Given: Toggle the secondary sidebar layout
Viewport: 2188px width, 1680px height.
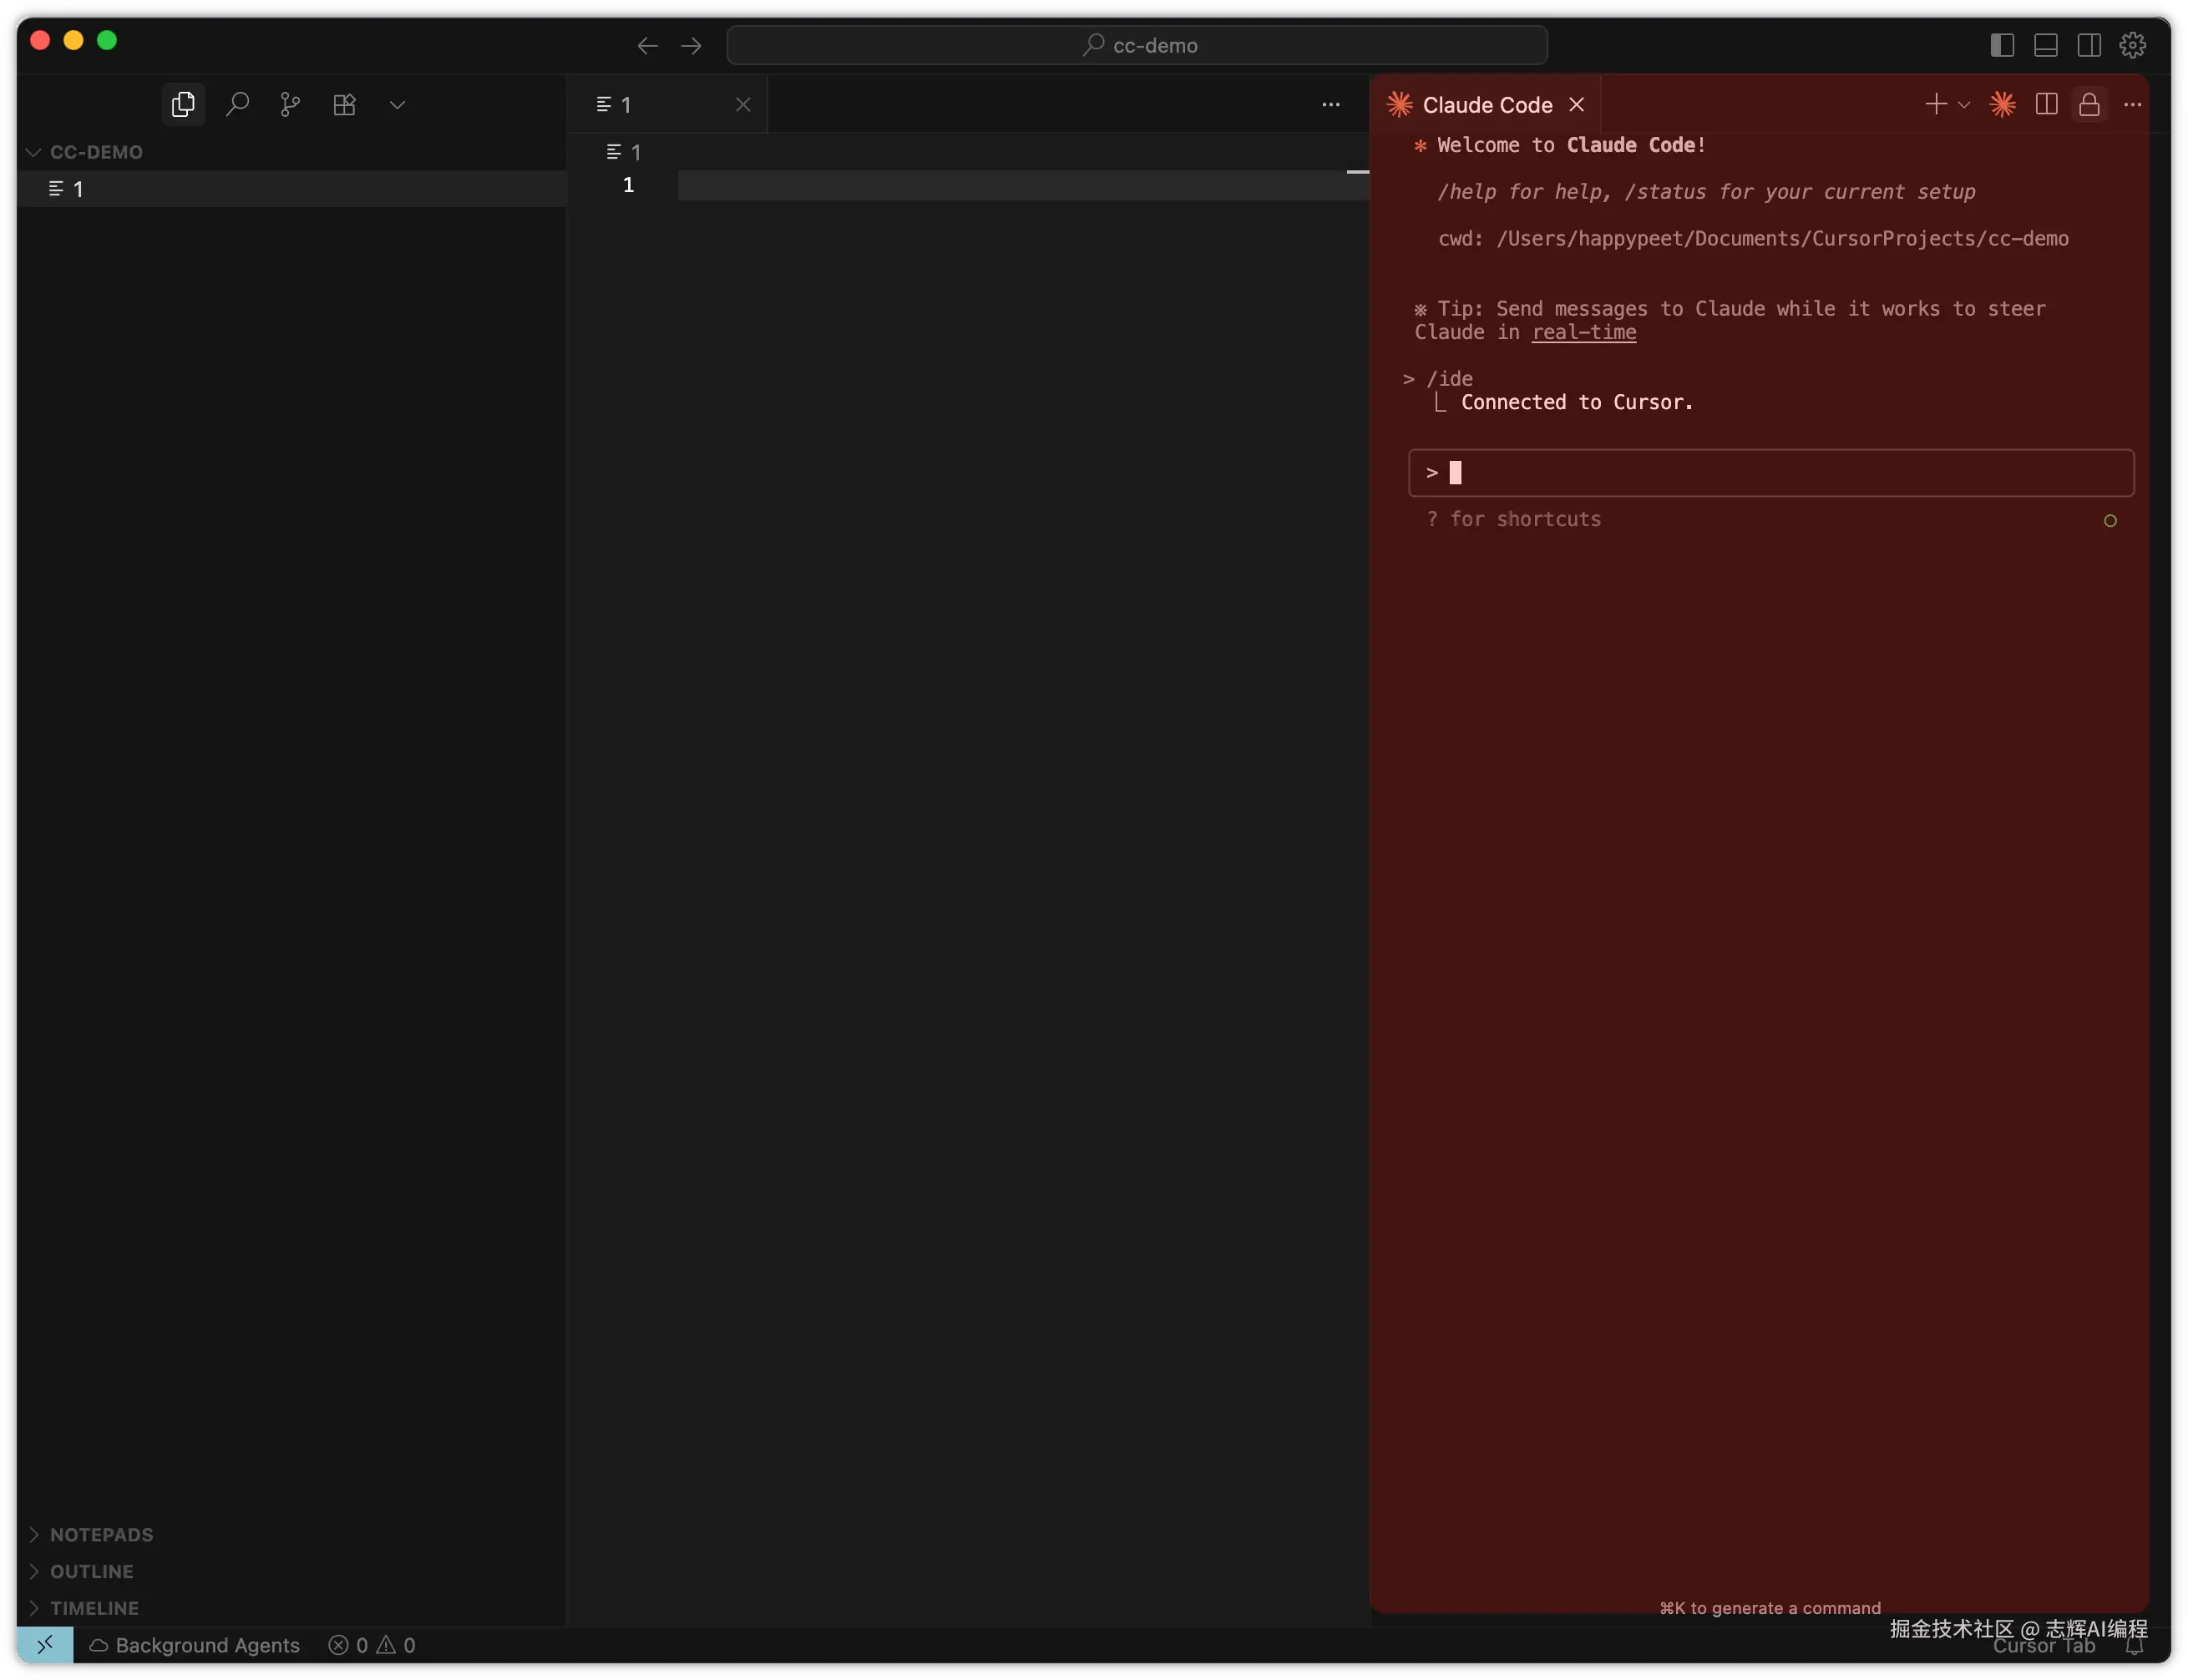Looking at the screenshot, I should click(2089, 45).
